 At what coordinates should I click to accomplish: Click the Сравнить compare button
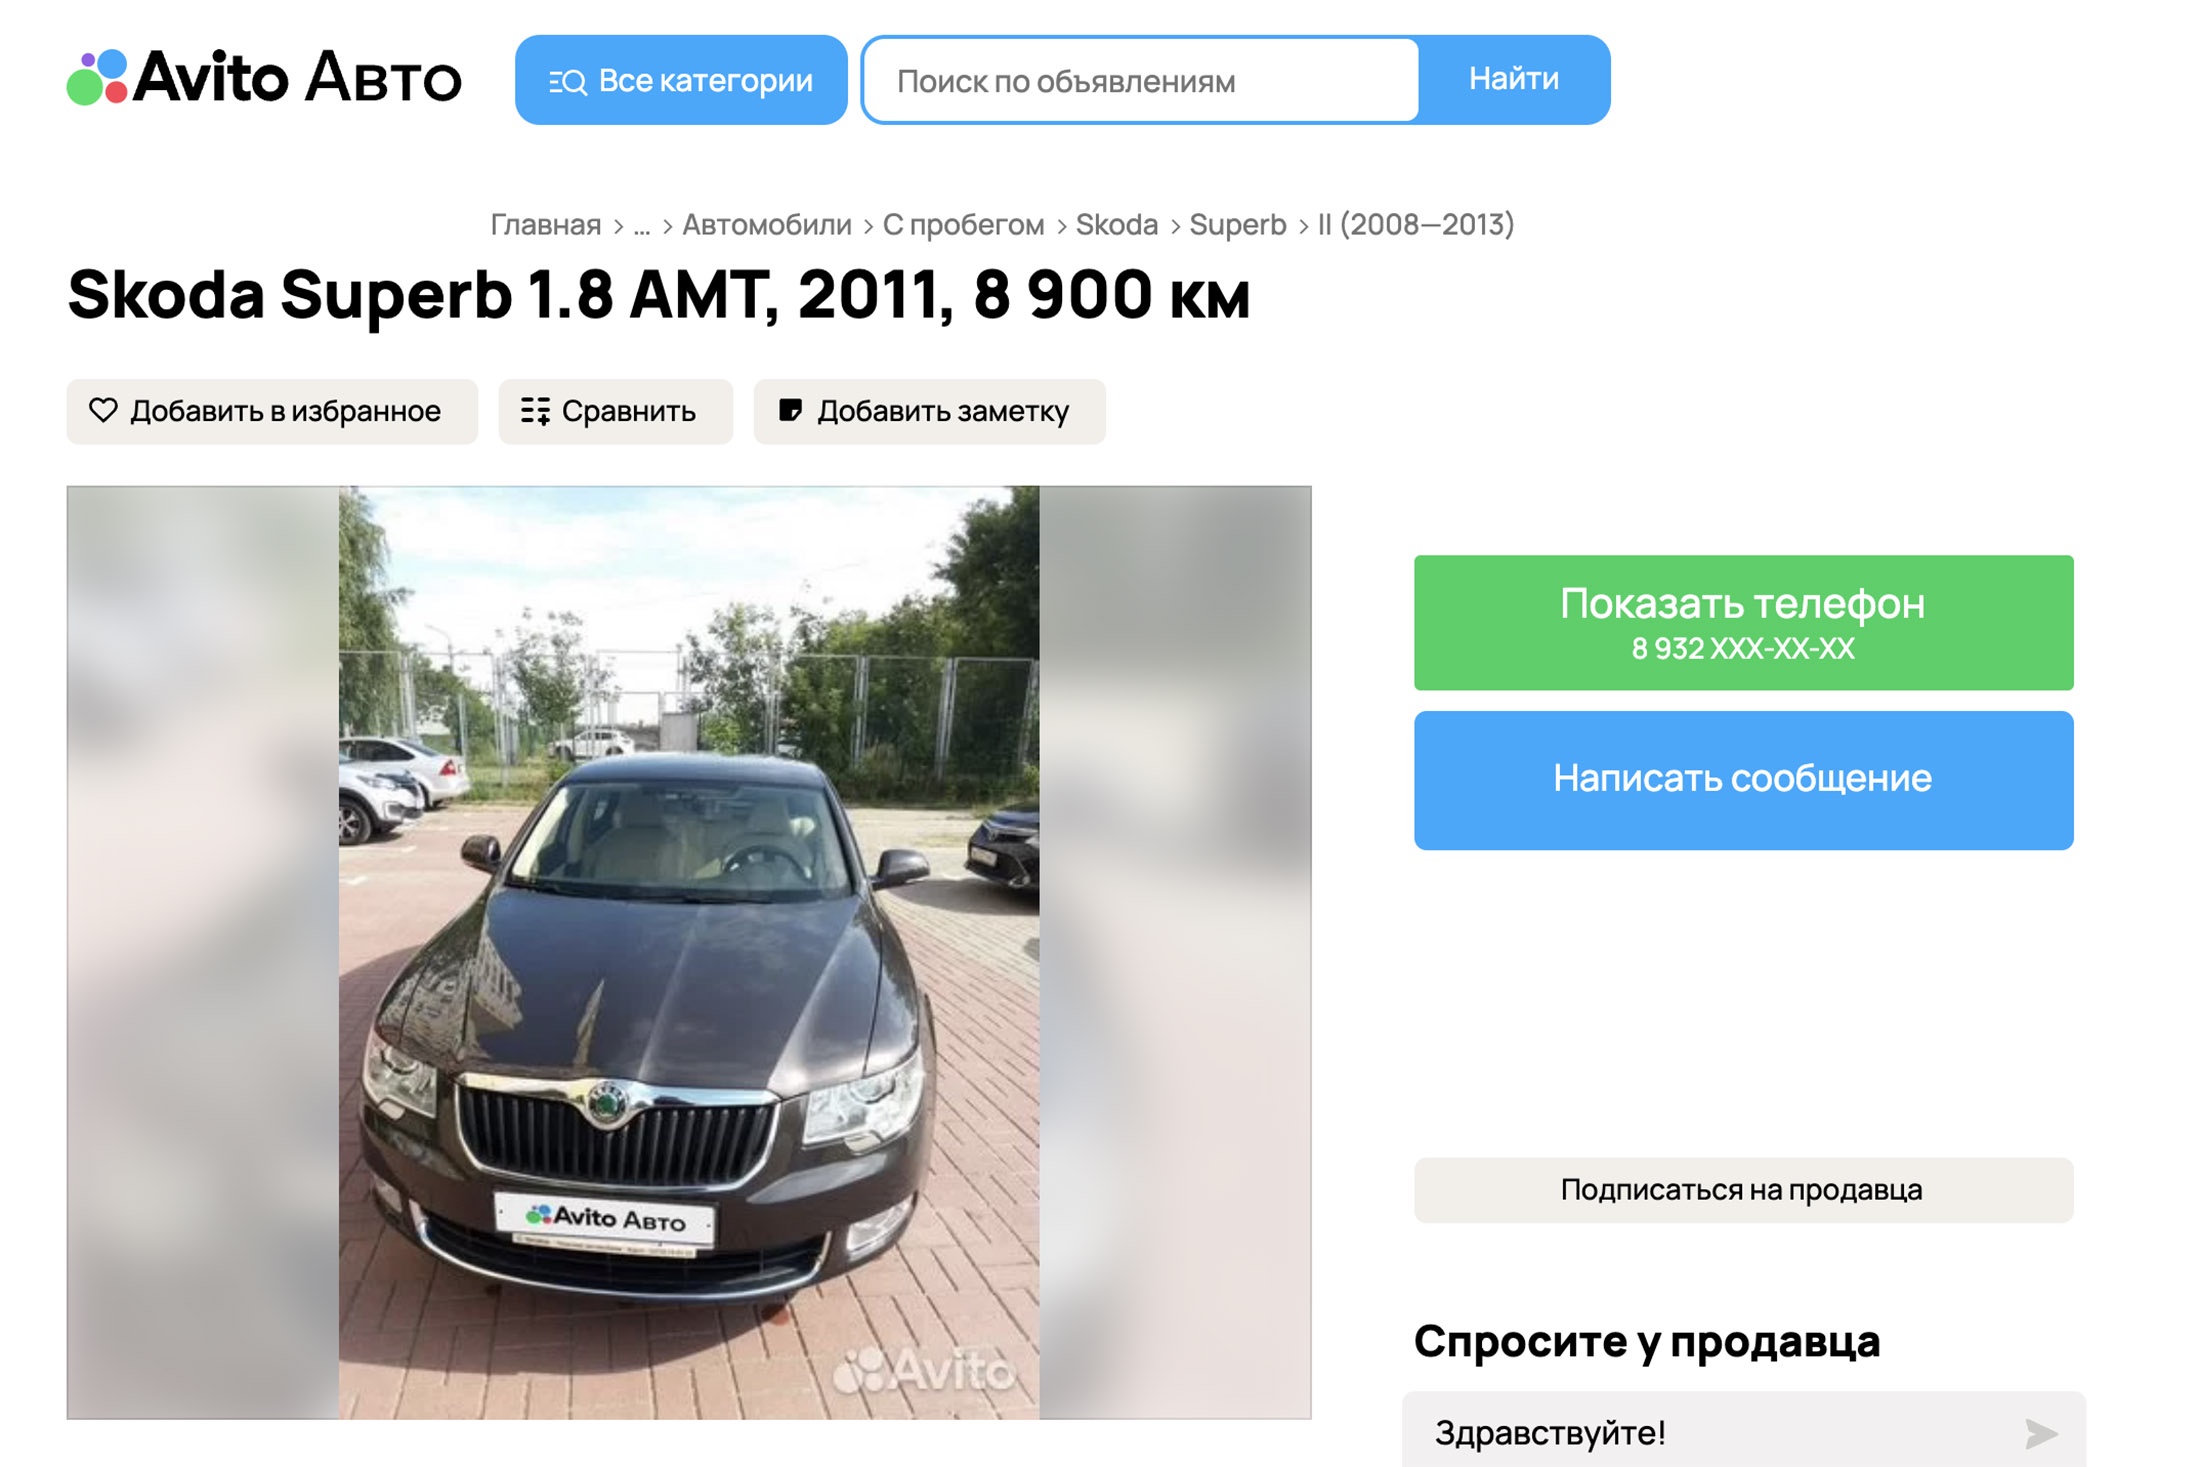pyautogui.click(x=616, y=411)
